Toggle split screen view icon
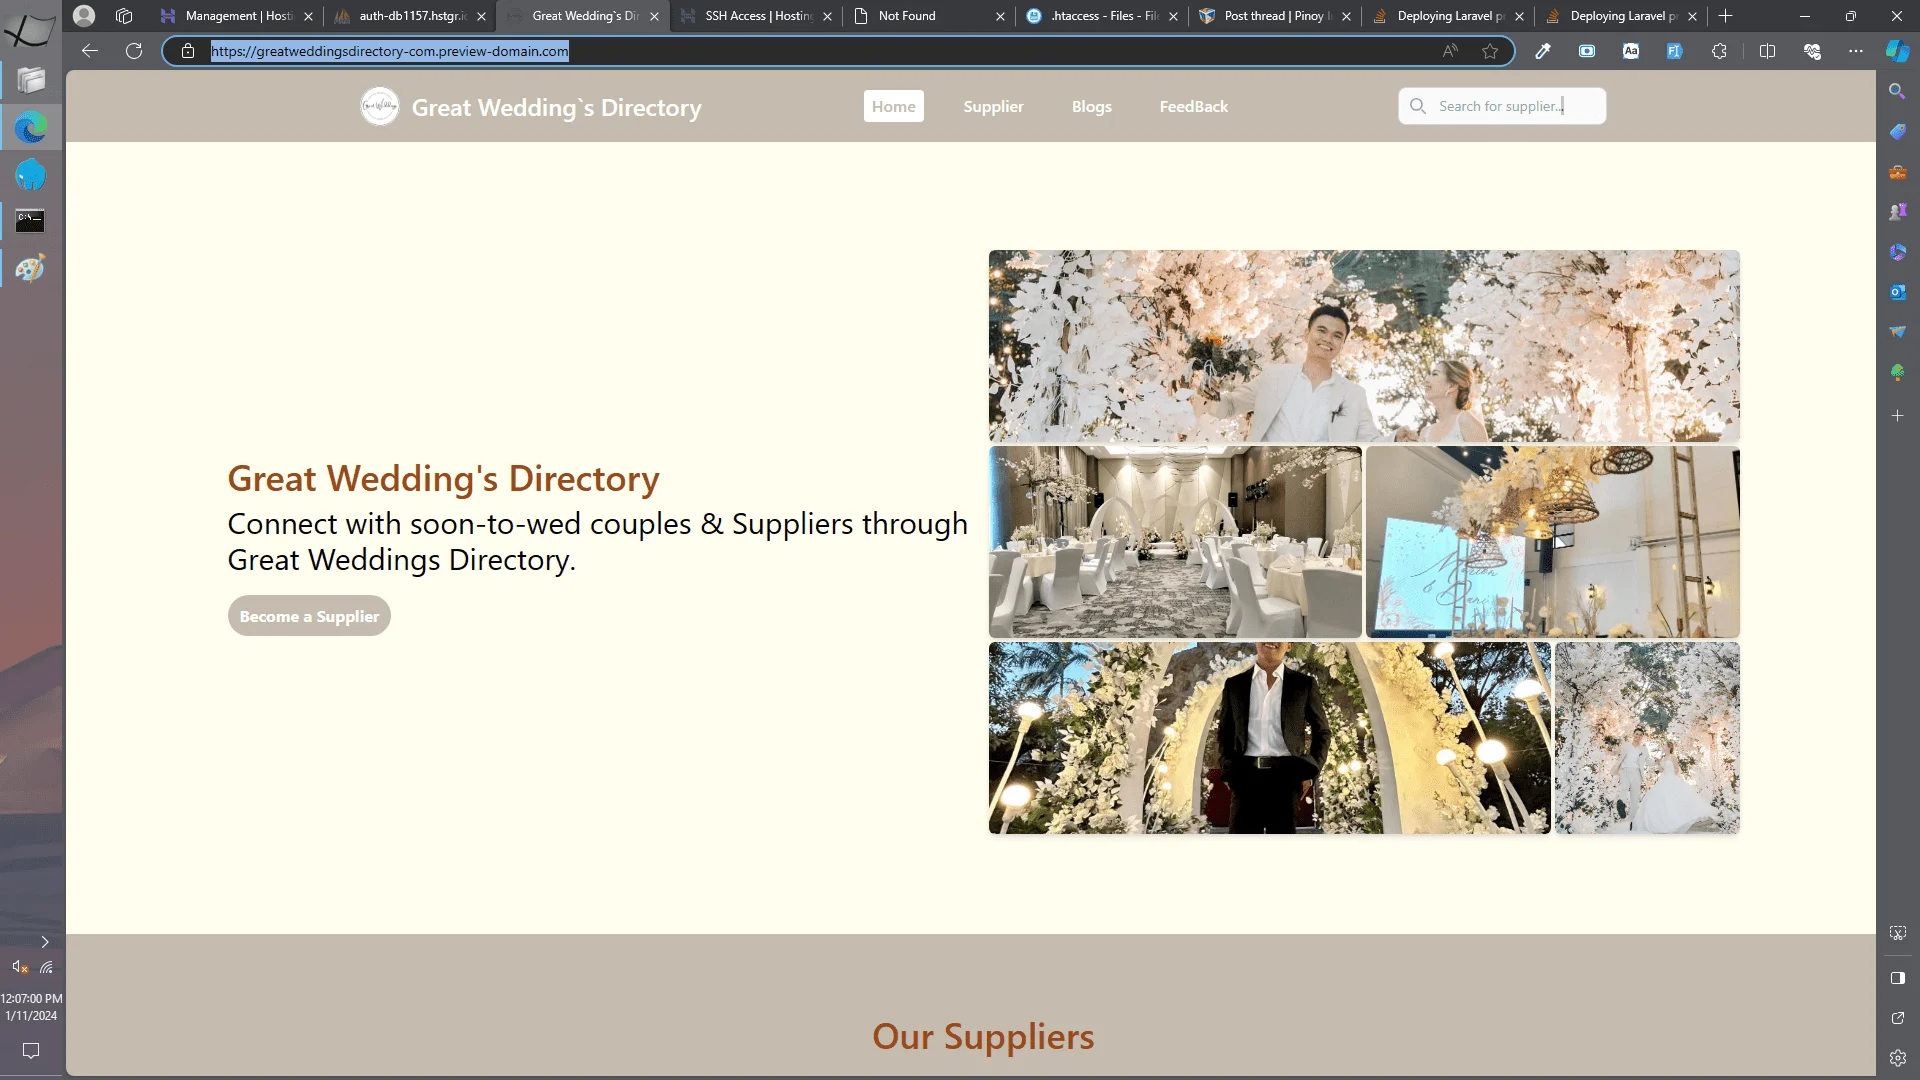This screenshot has width=1920, height=1080. click(1767, 51)
